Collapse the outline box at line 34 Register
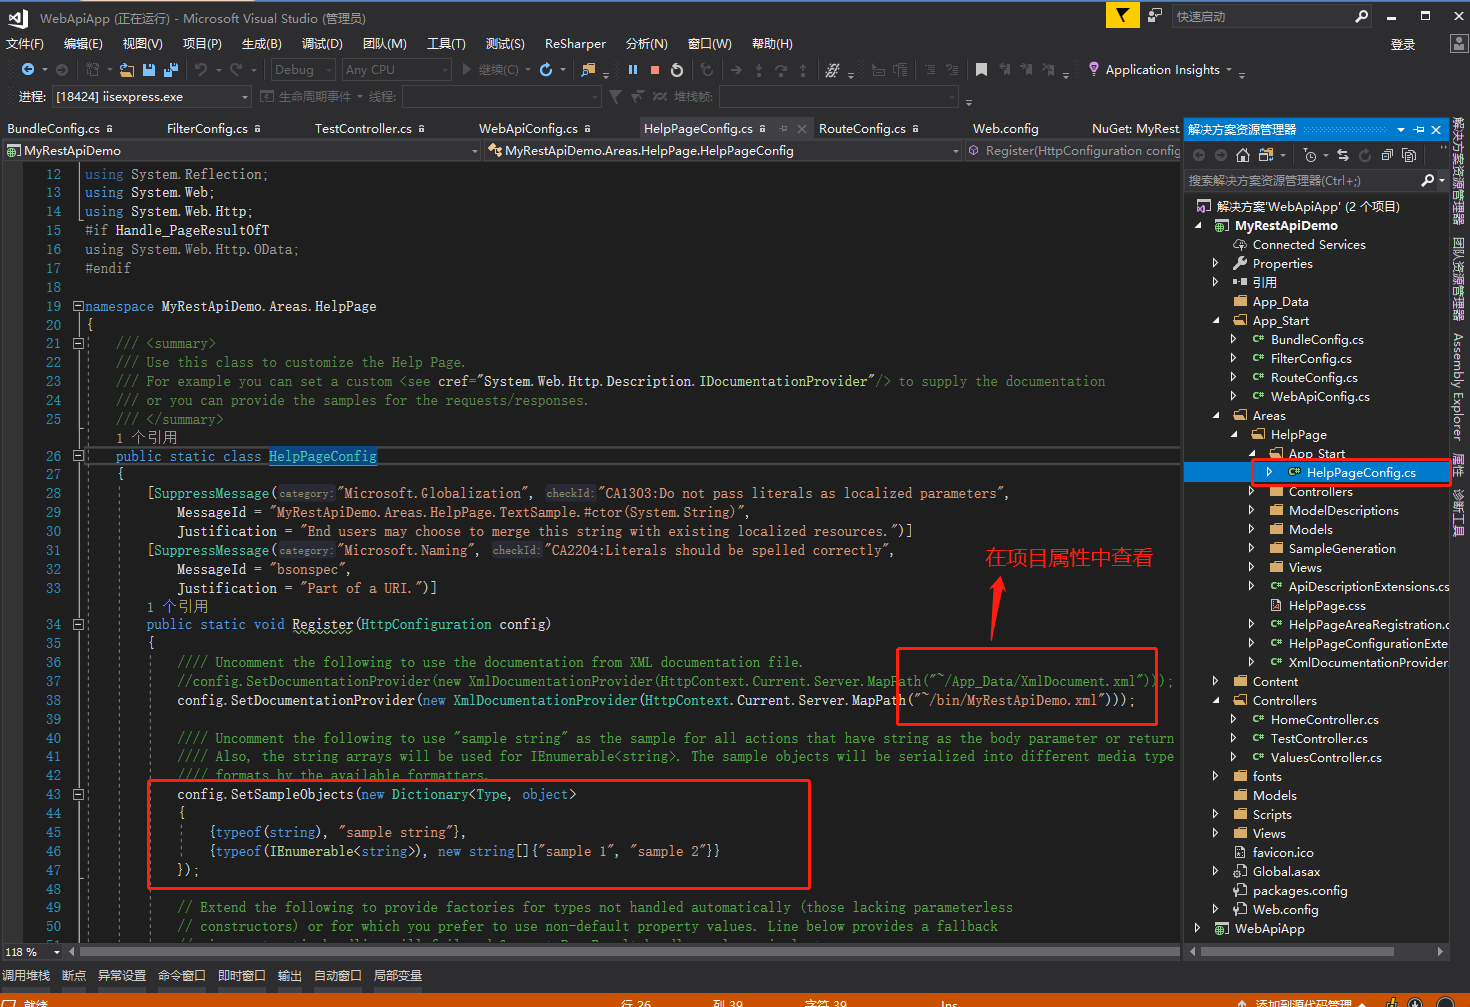 pos(78,624)
